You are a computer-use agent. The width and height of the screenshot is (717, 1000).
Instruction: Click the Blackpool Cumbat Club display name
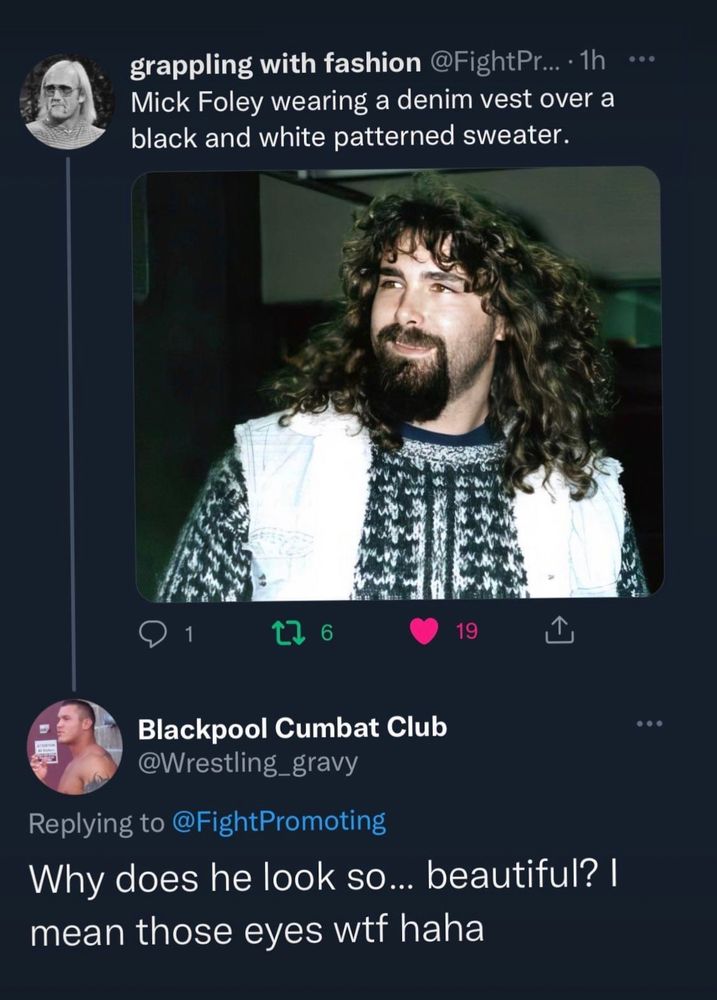pyautogui.click(x=293, y=728)
